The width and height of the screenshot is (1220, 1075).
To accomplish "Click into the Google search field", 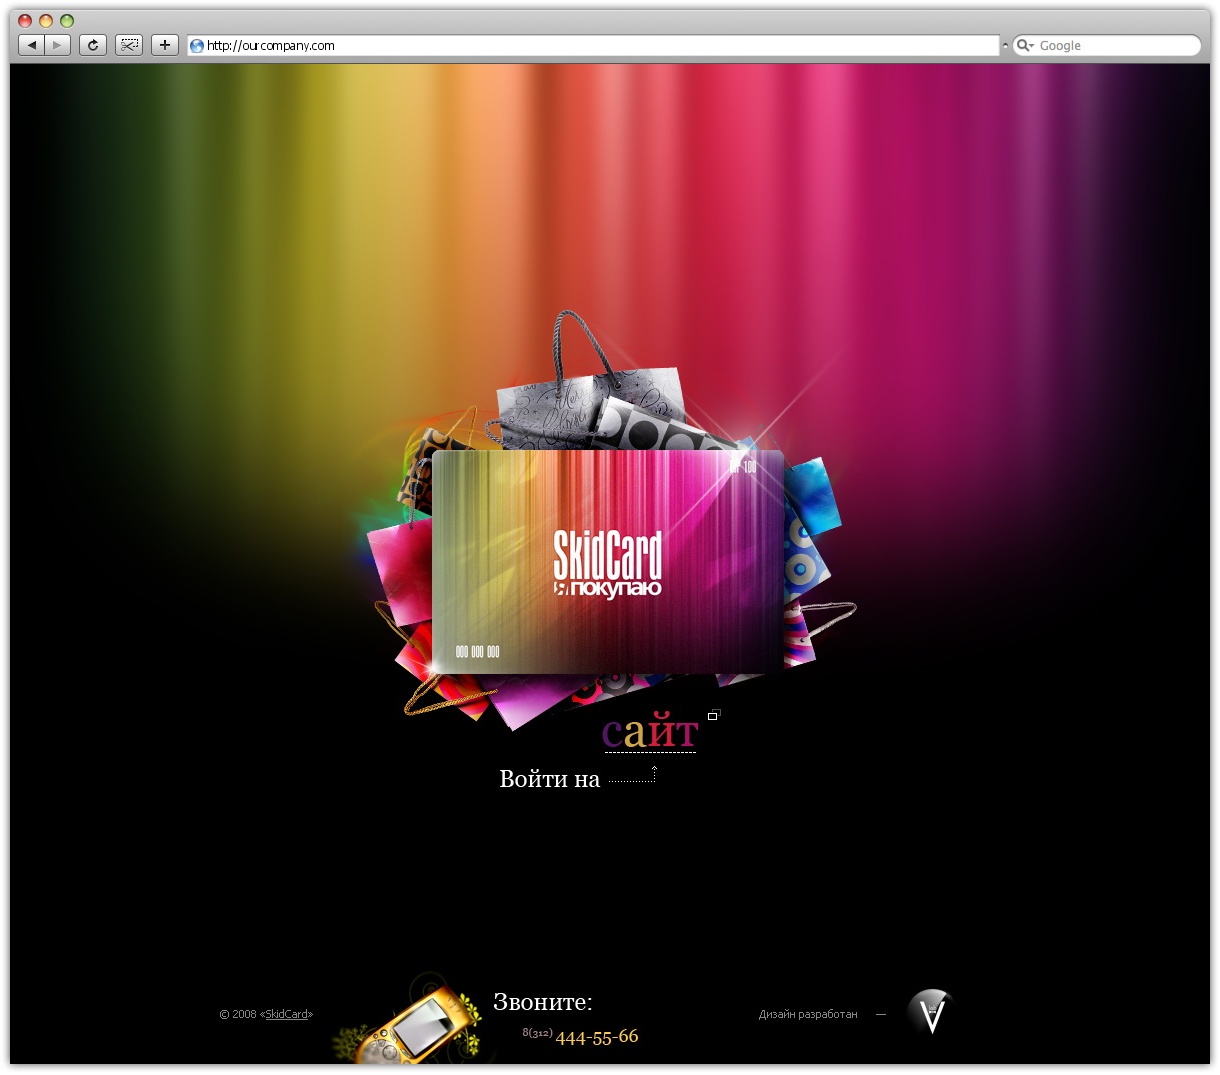I will [x=1107, y=46].
